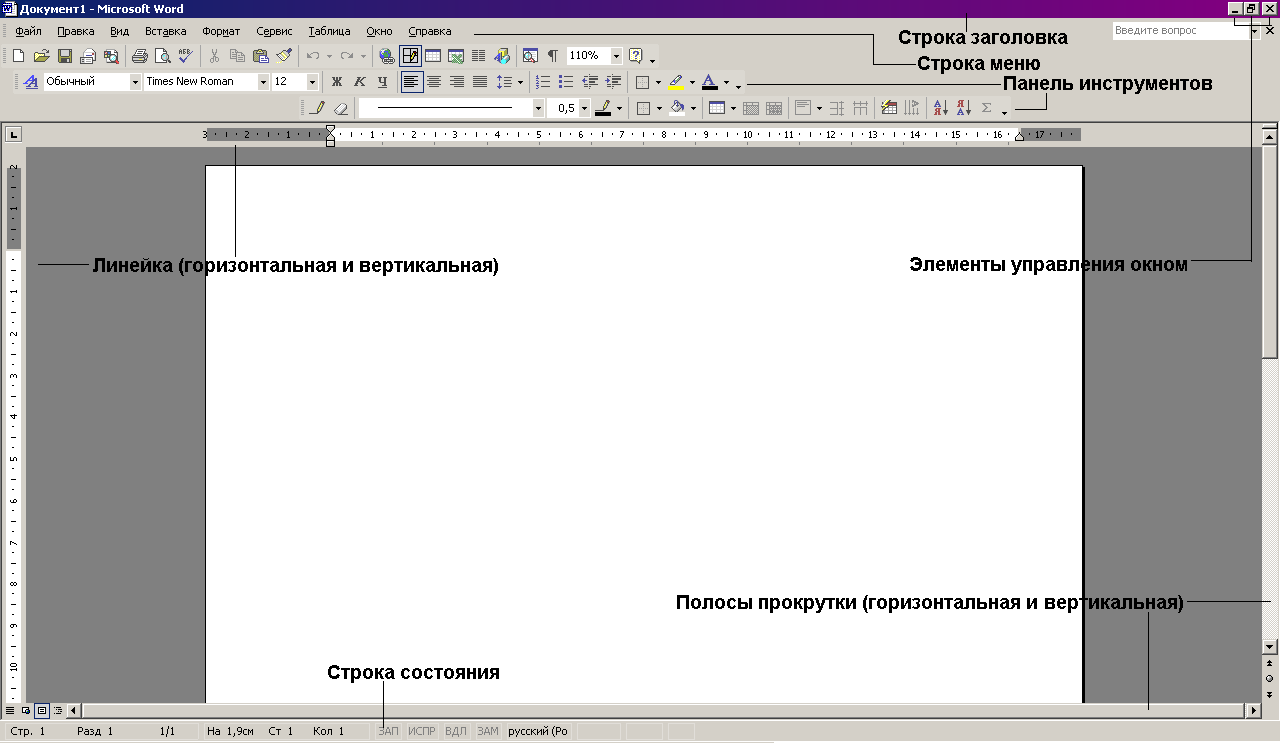Apply the font color button

[x=709, y=82]
